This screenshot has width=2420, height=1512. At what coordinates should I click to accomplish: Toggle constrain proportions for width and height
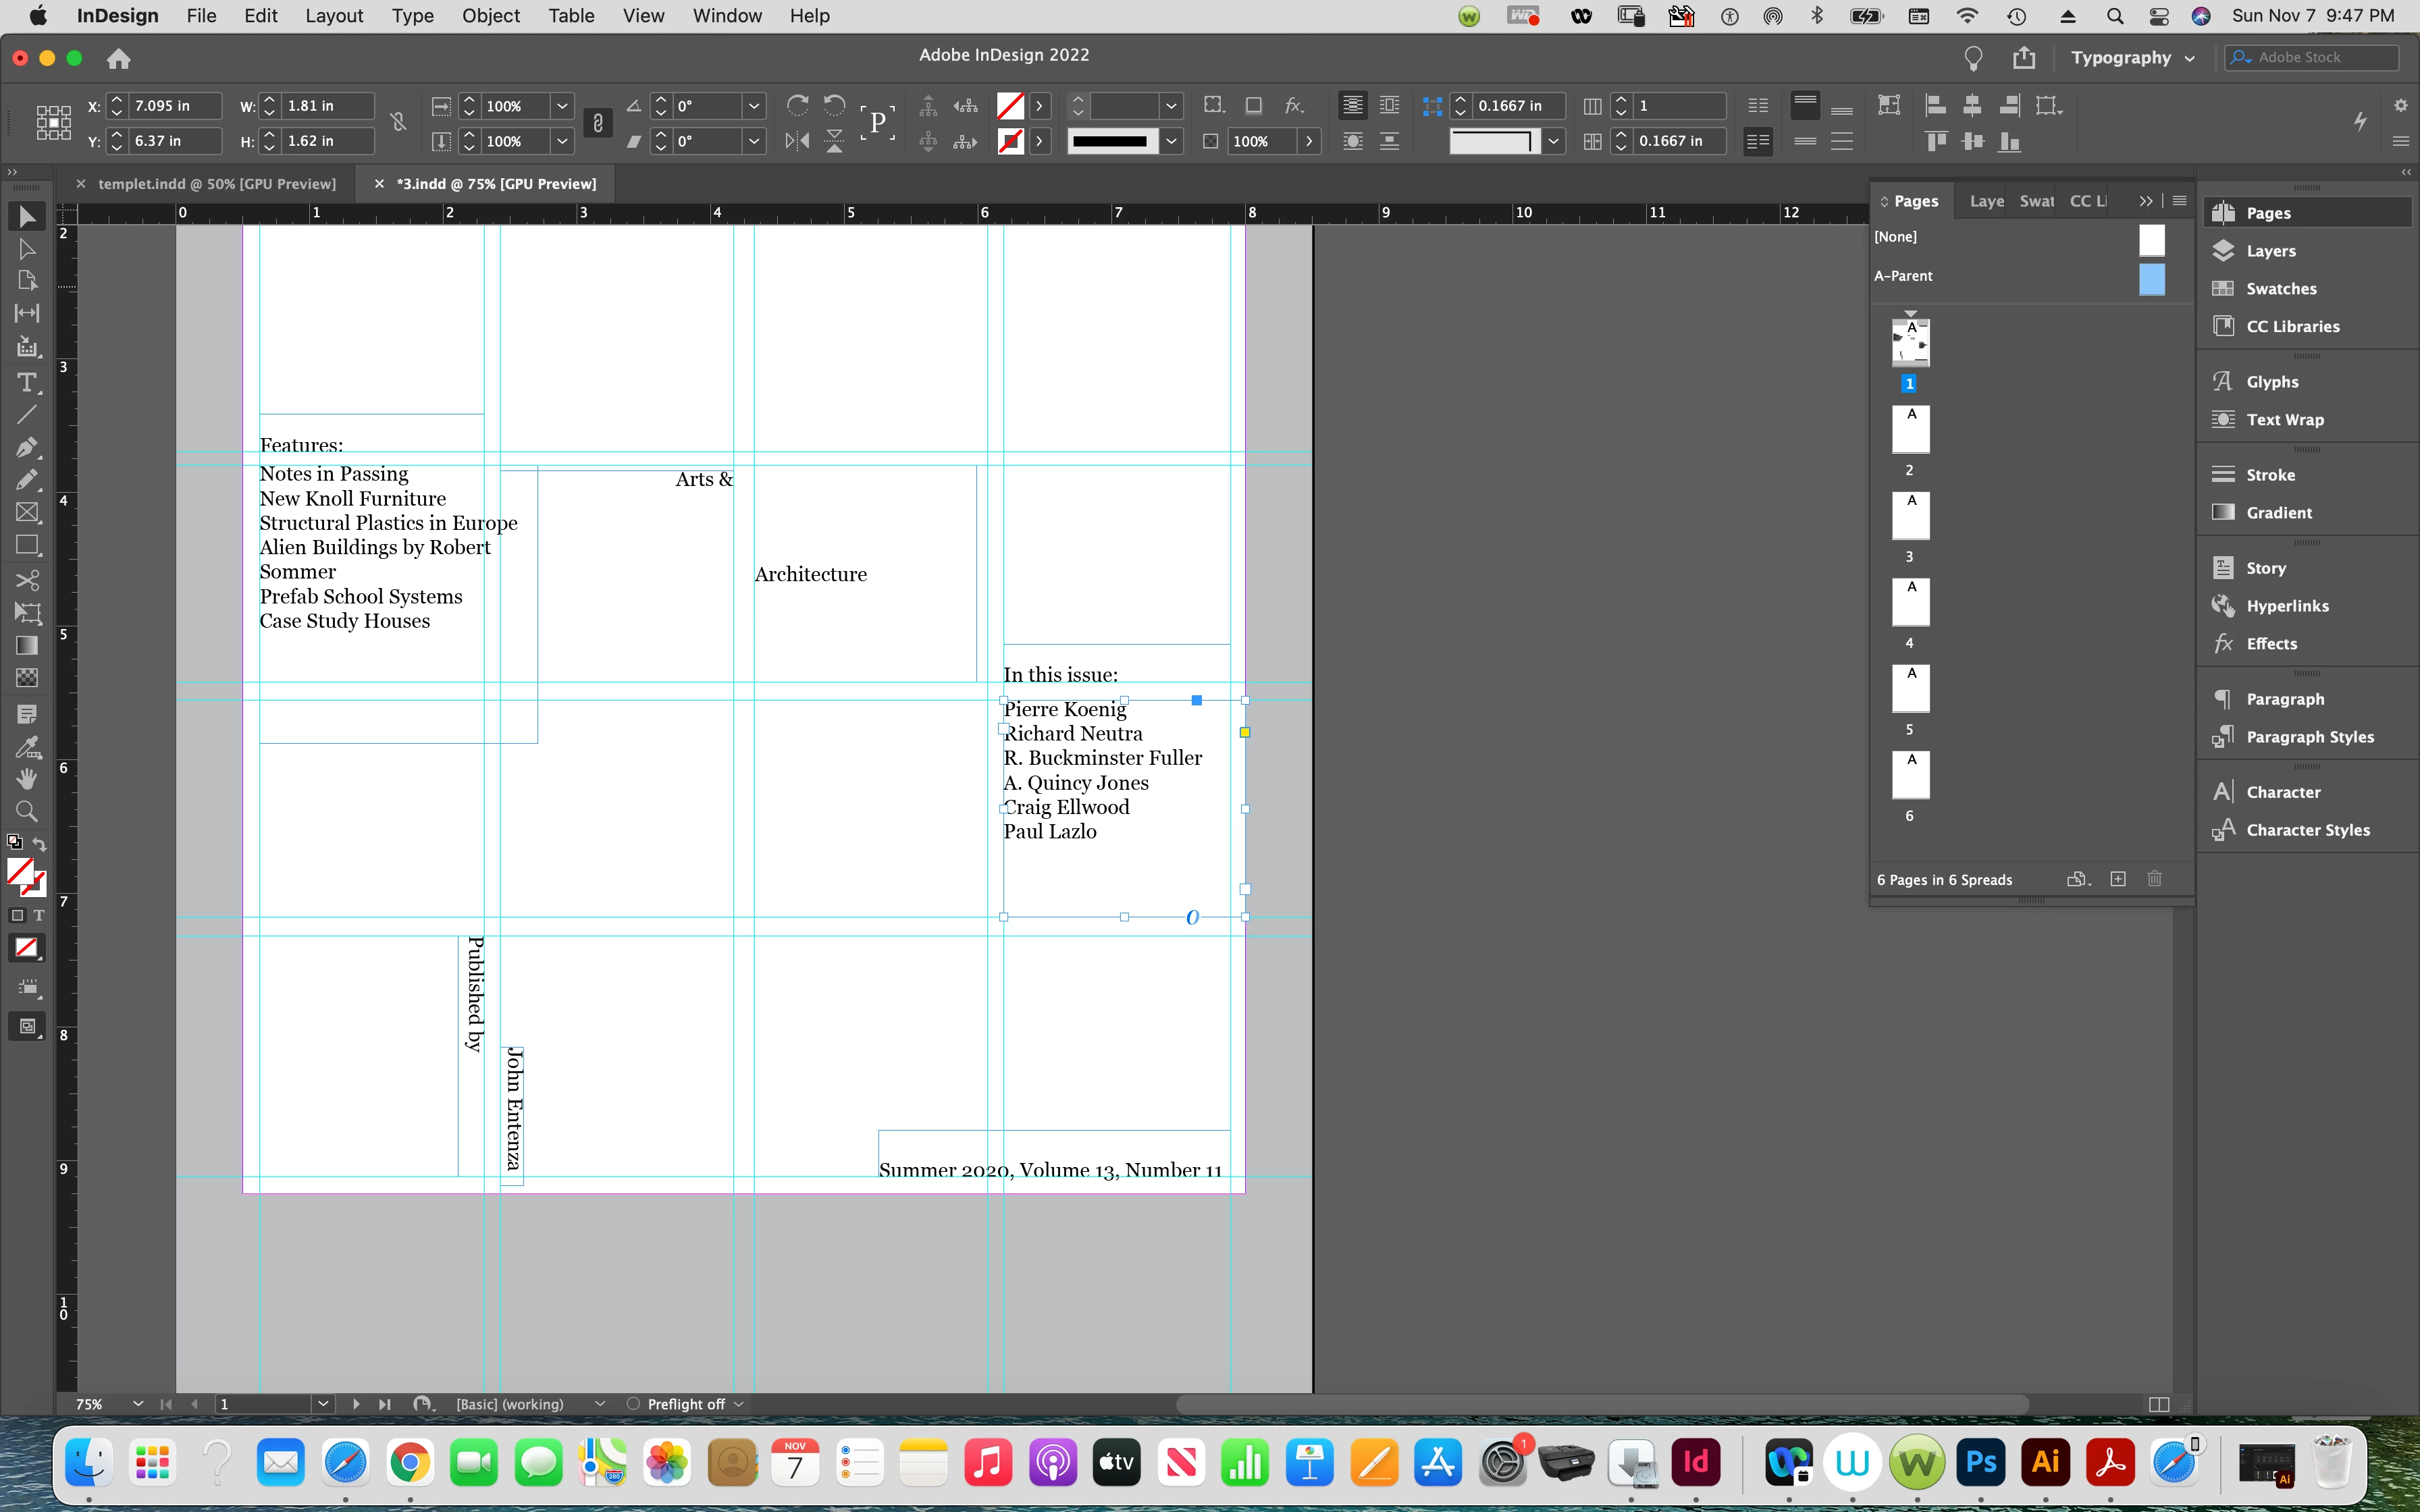(x=398, y=122)
